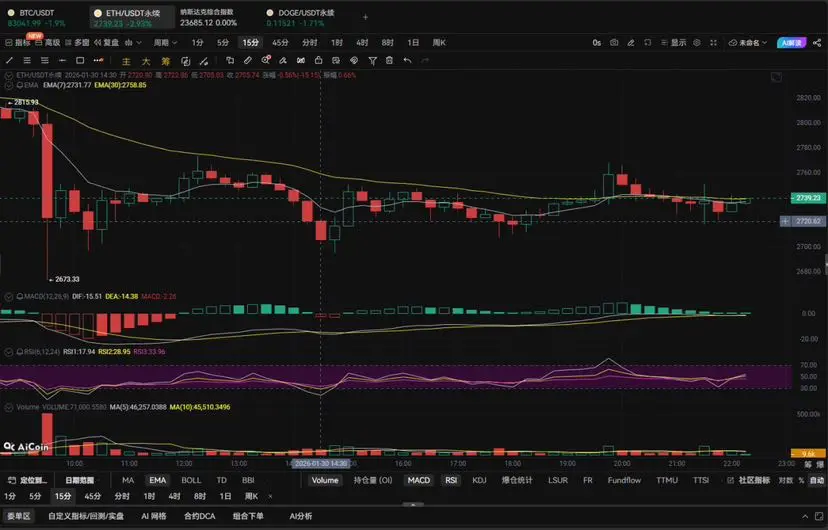Open the 显示 display options menu

pos(674,43)
